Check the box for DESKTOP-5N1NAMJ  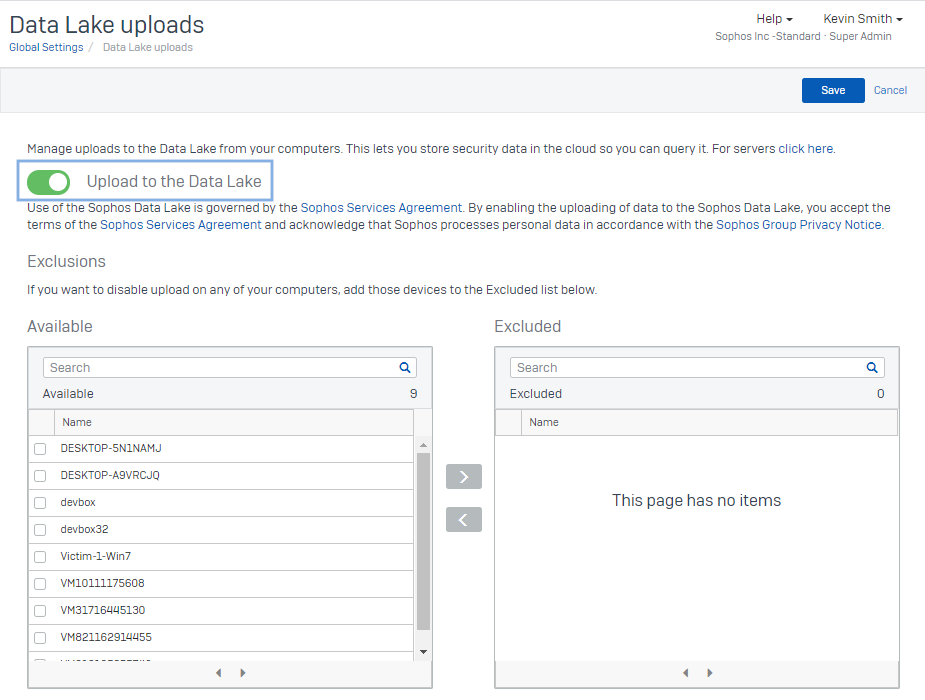[x=40, y=449]
